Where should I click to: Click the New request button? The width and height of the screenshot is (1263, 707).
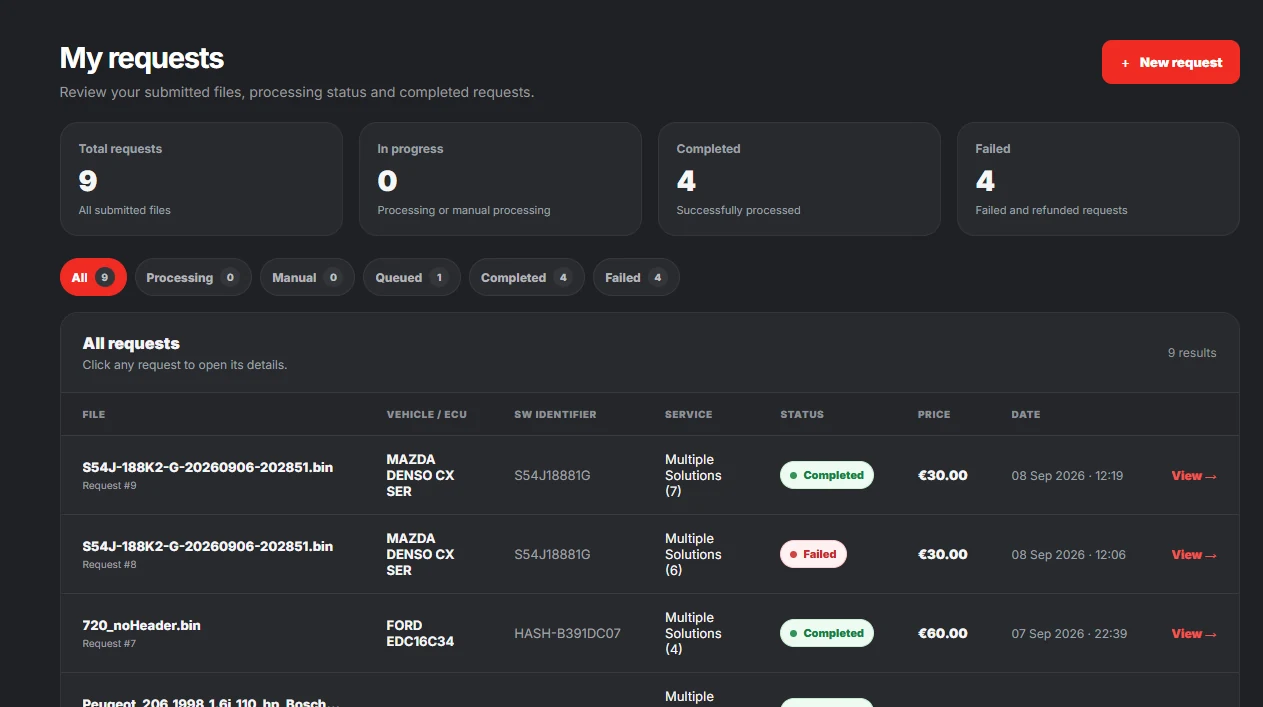[1170, 62]
